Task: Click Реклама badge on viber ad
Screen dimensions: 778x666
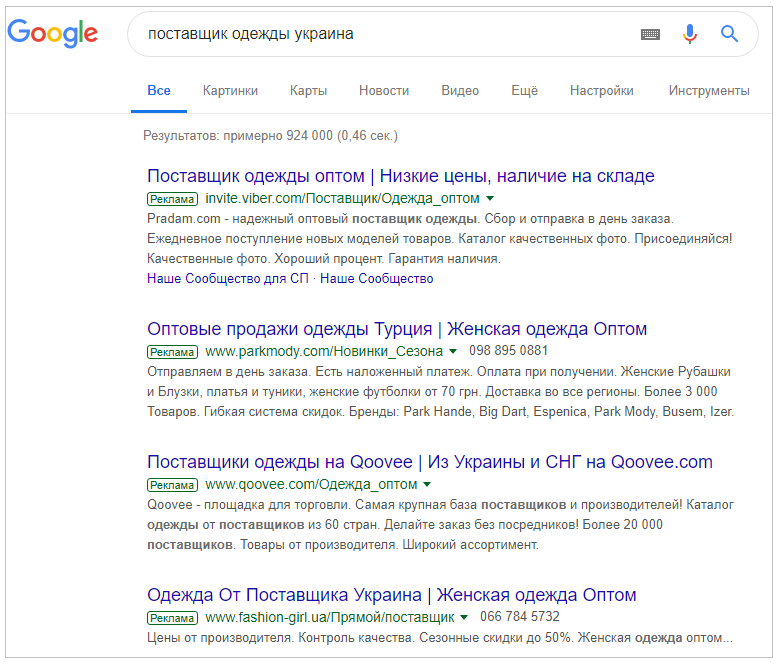Action: [173, 199]
